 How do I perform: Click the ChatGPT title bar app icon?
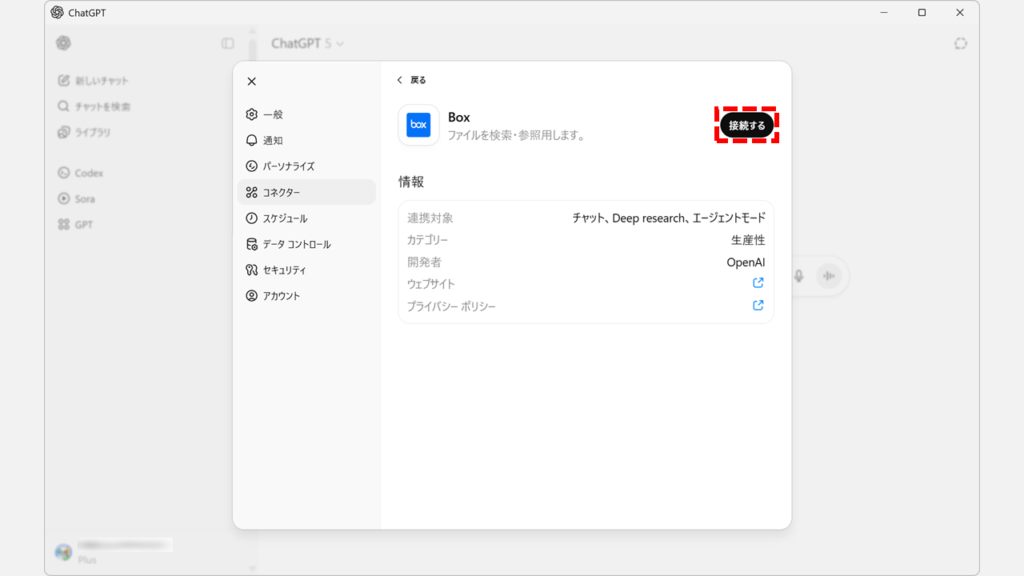[57, 12]
